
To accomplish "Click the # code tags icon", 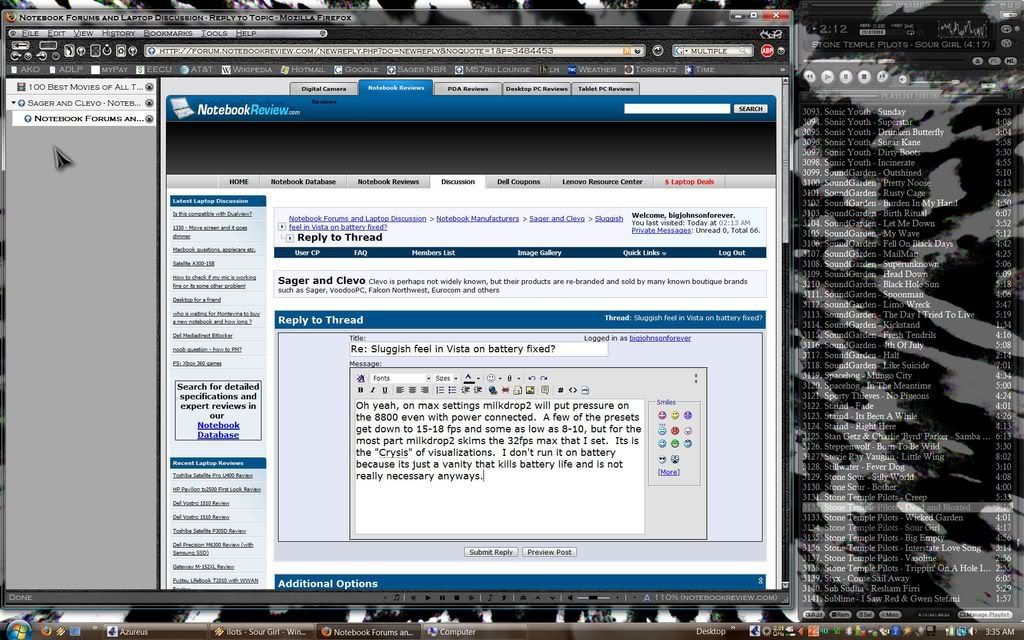I will pyautogui.click(x=560, y=391).
